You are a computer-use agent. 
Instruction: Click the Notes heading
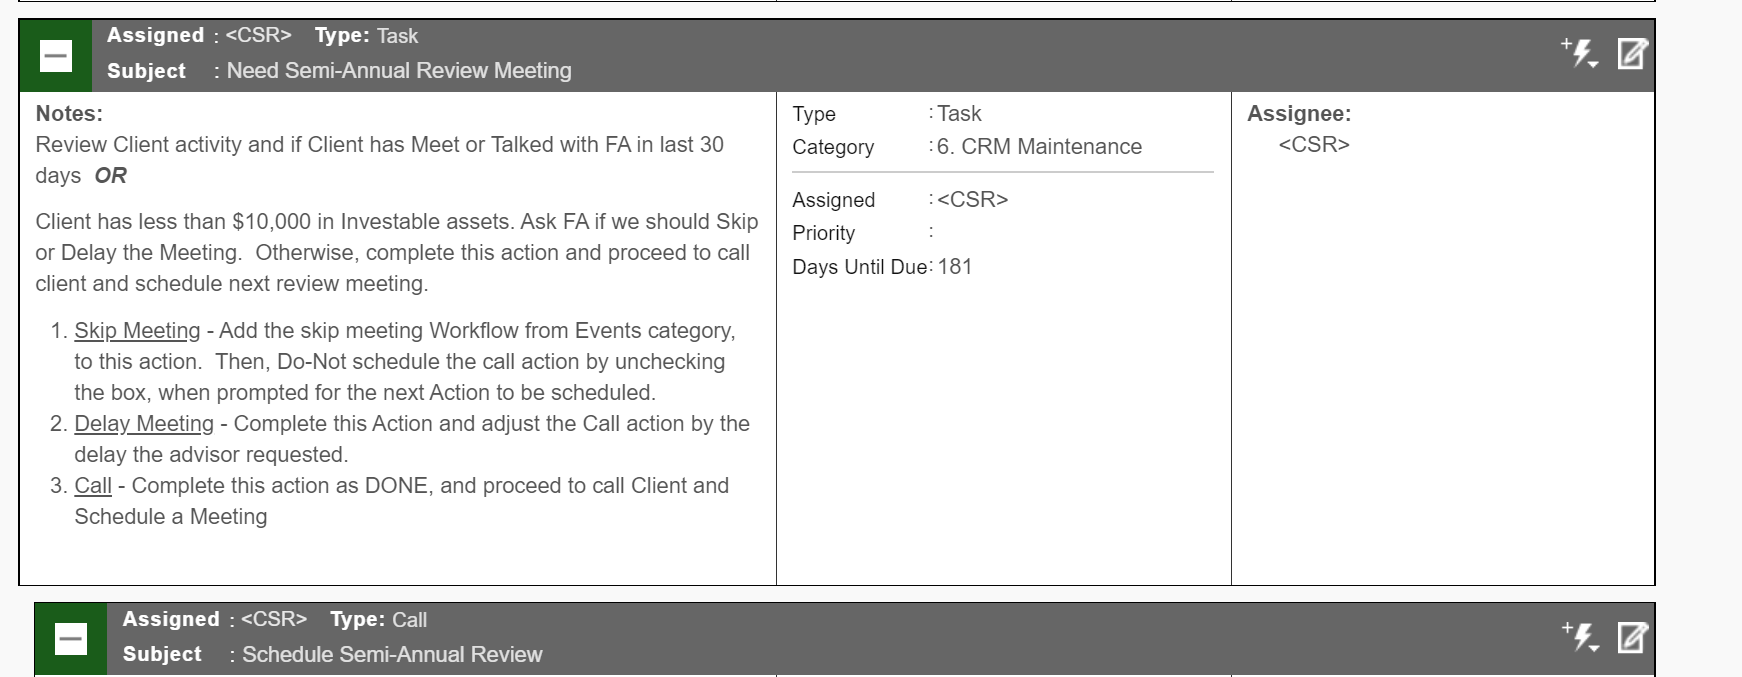(69, 114)
